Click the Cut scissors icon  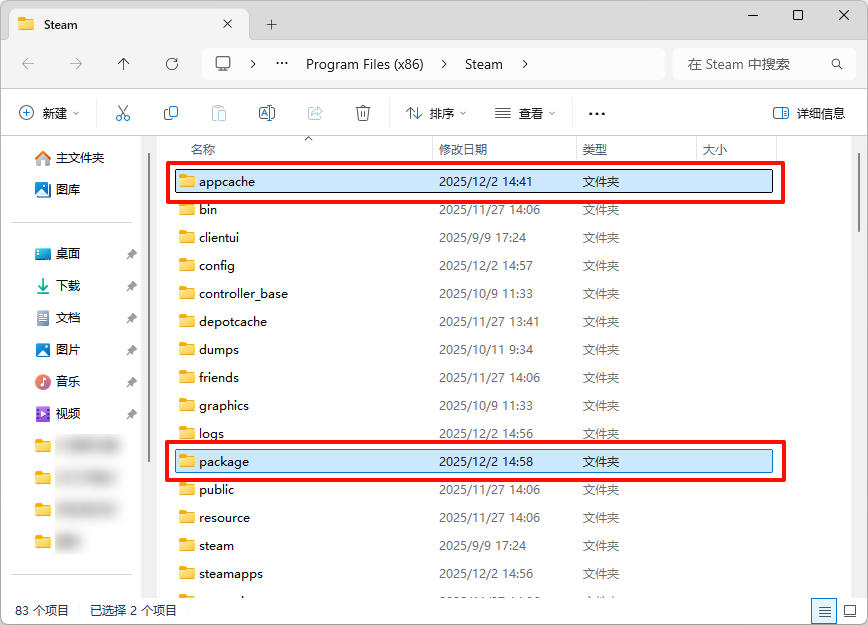pyautogui.click(x=123, y=113)
